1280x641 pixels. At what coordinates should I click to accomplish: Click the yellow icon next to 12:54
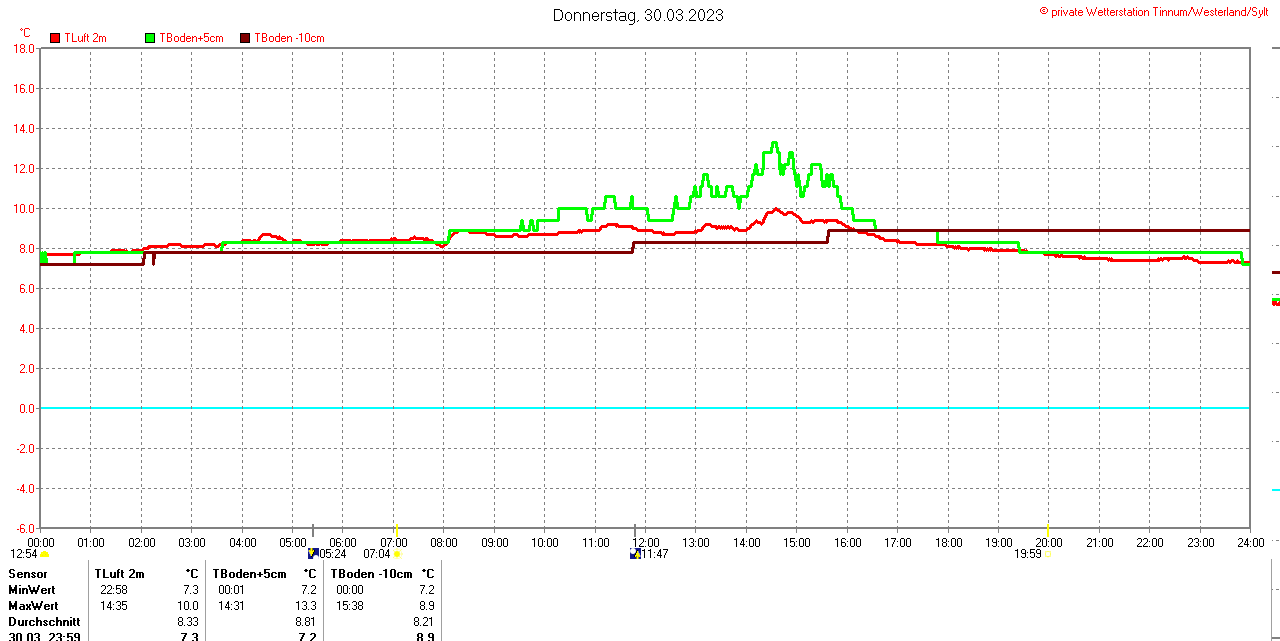coord(45,554)
